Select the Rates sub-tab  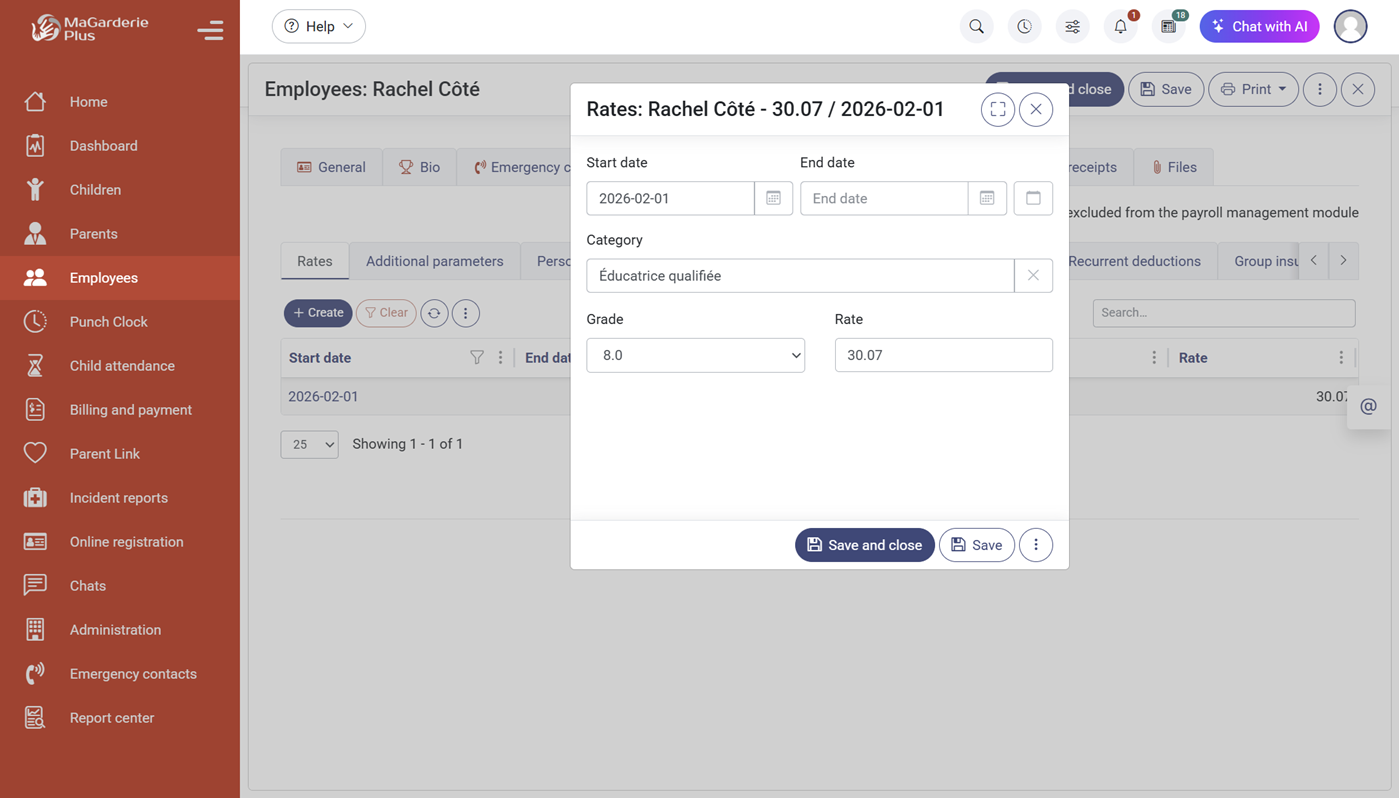tap(314, 261)
